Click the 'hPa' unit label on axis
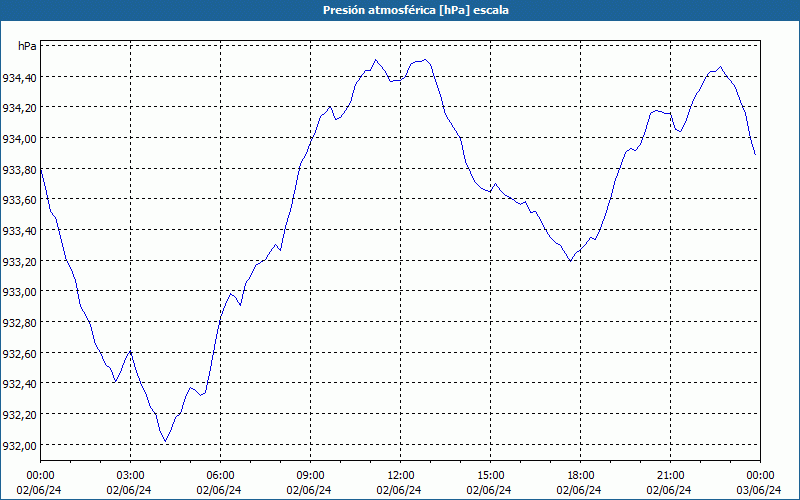800x500 pixels. tap(27, 46)
